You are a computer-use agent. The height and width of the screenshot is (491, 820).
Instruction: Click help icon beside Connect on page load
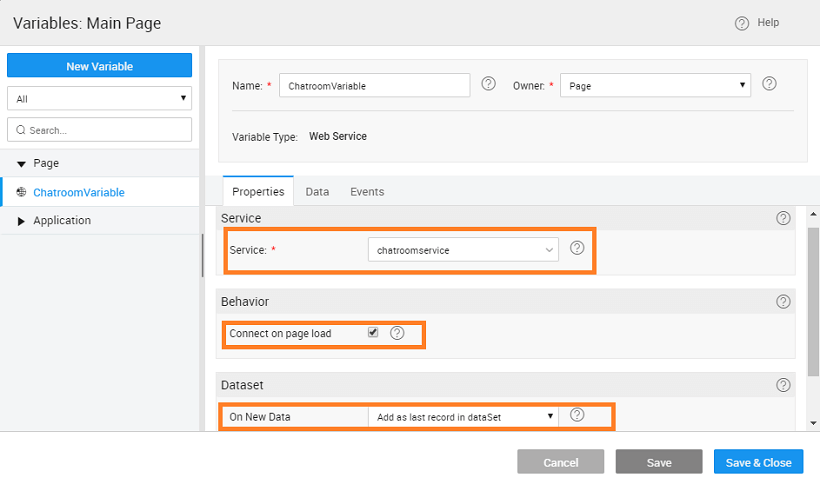coord(397,333)
